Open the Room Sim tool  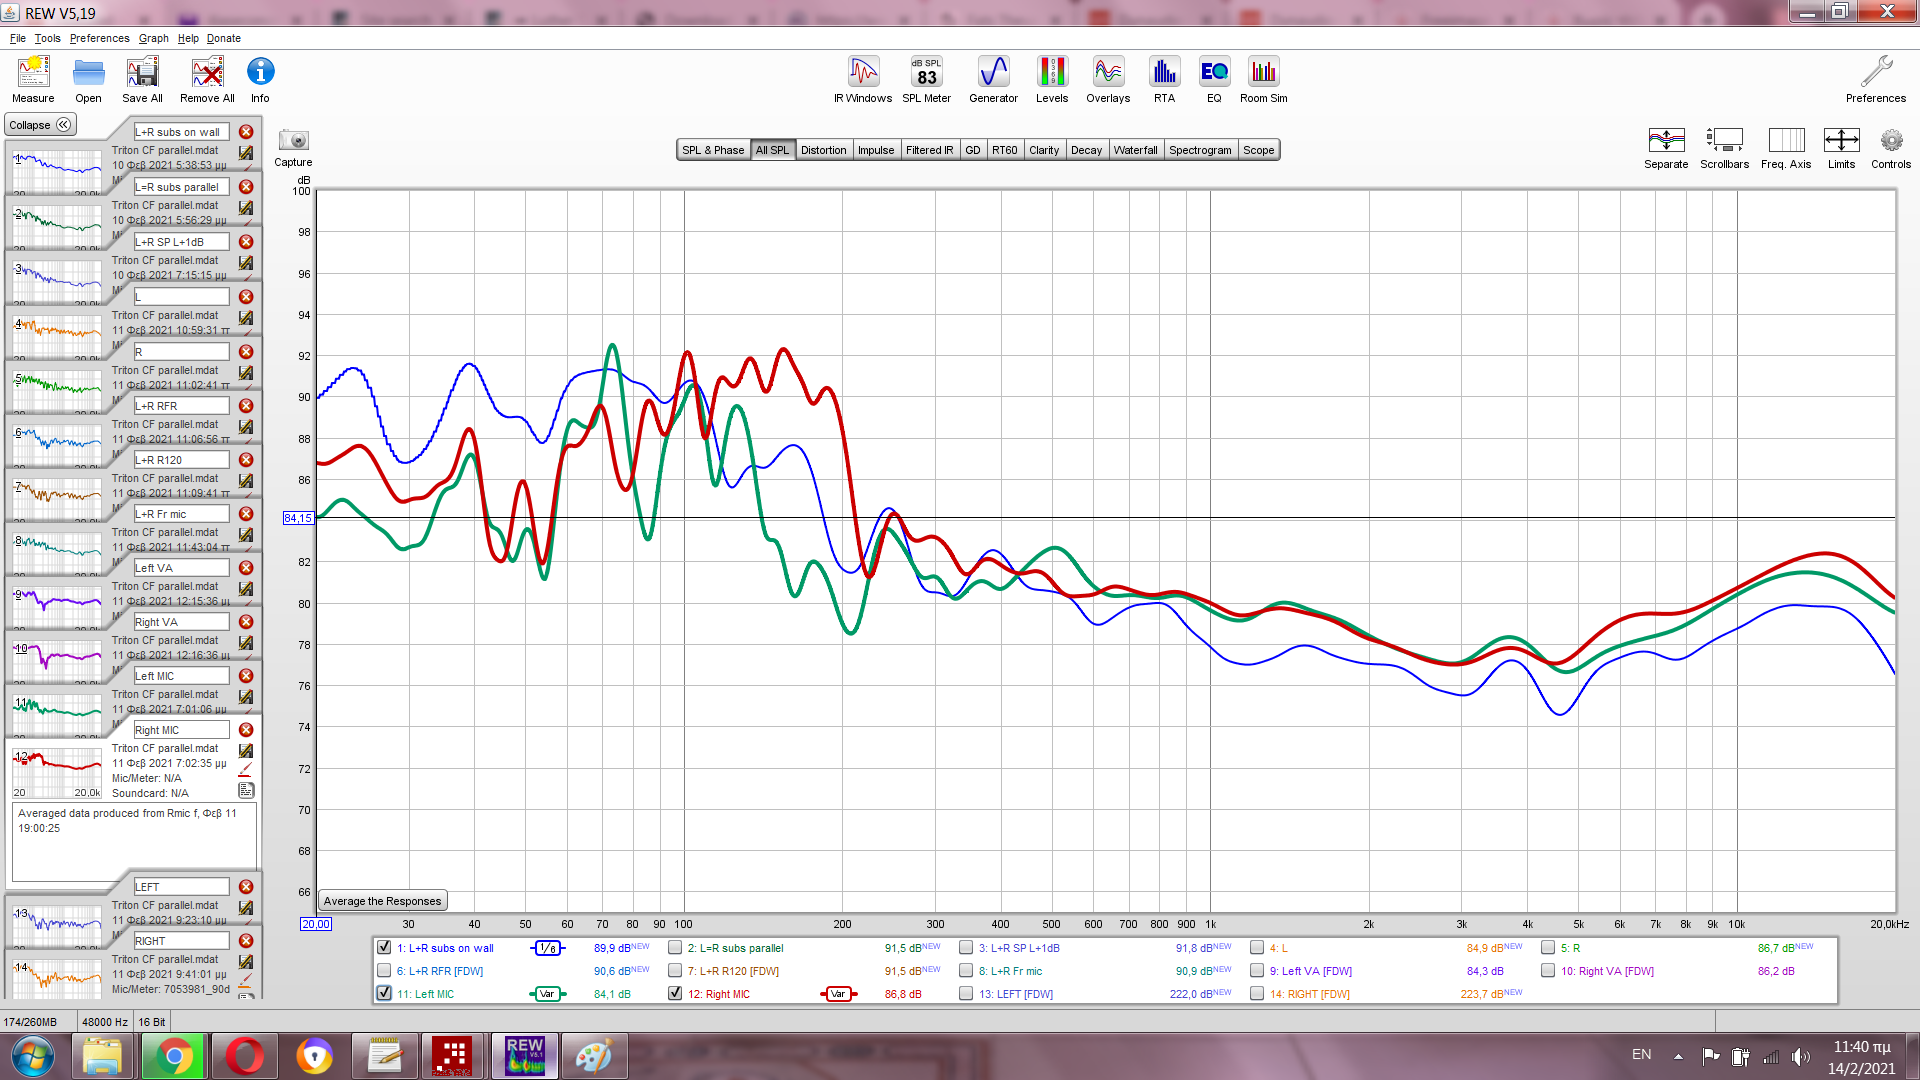pyautogui.click(x=1264, y=79)
